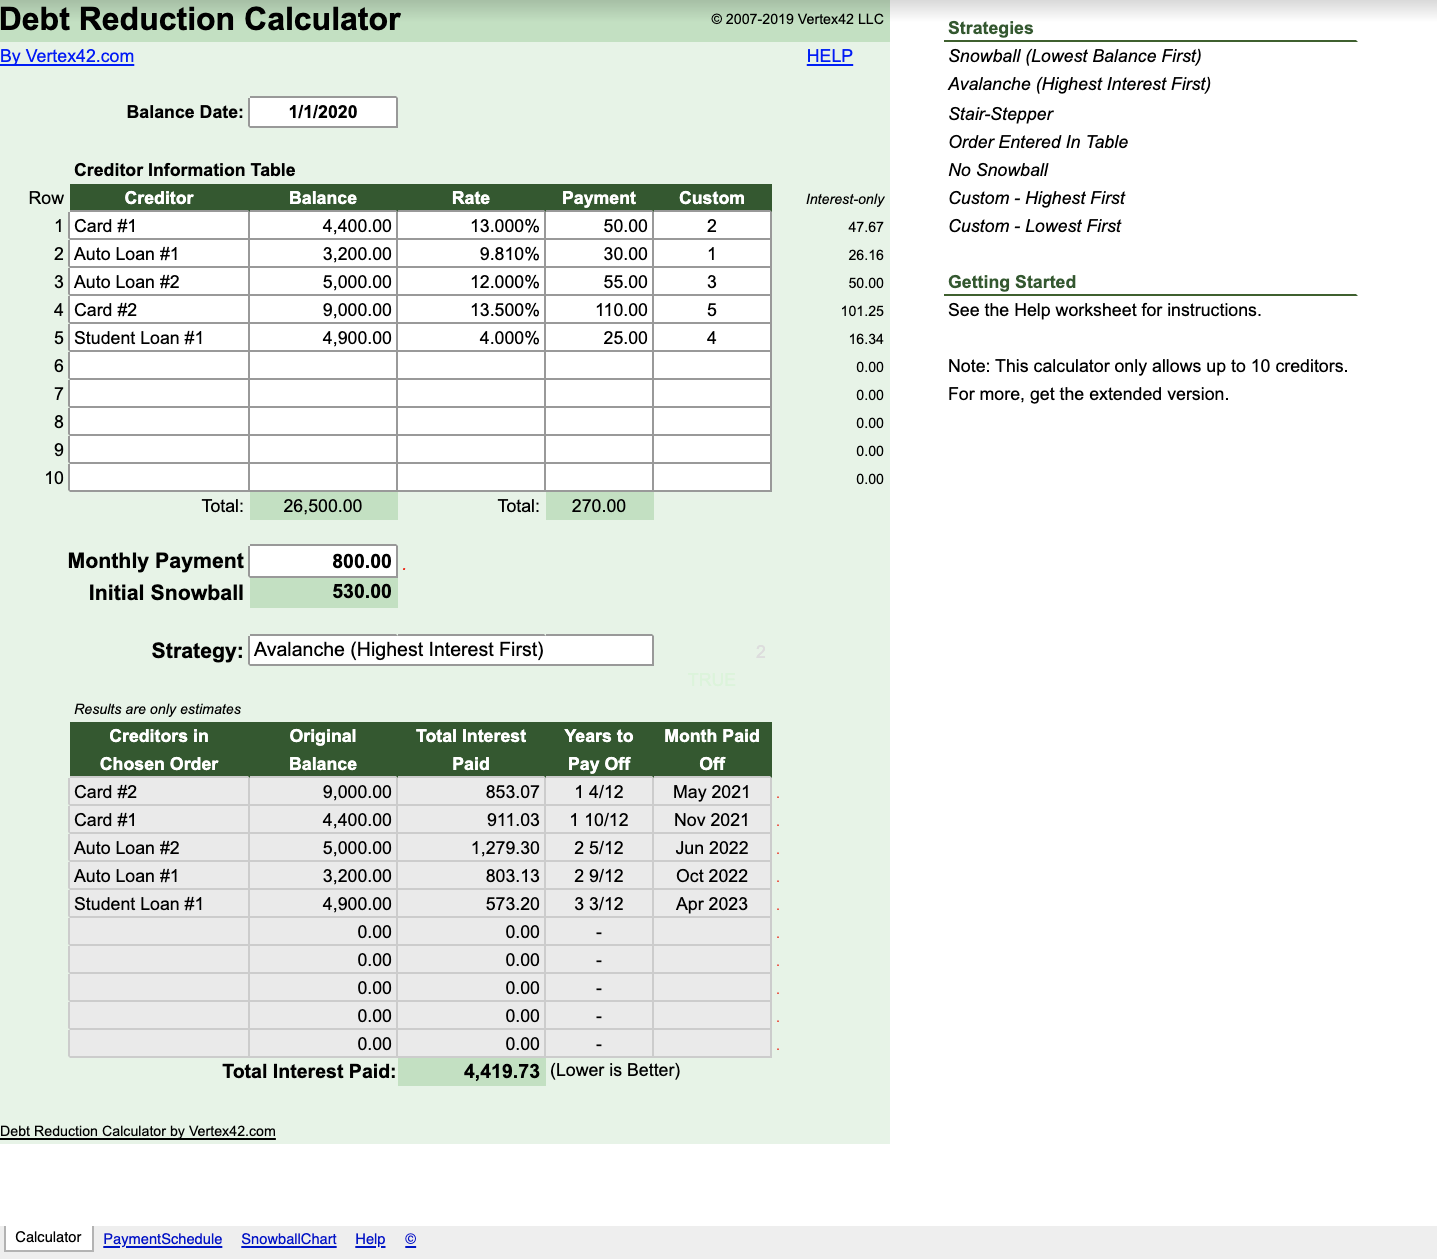Open the Help sheet tab
The image size is (1437, 1259).
click(370, 1239)
